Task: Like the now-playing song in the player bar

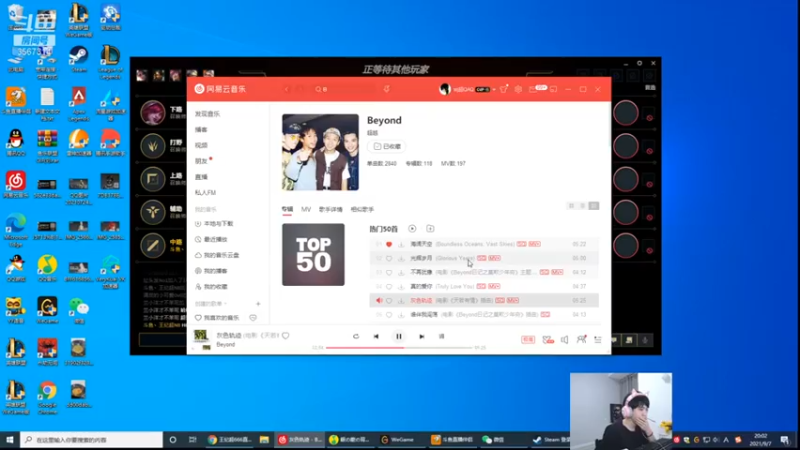Action: (286, 335)
